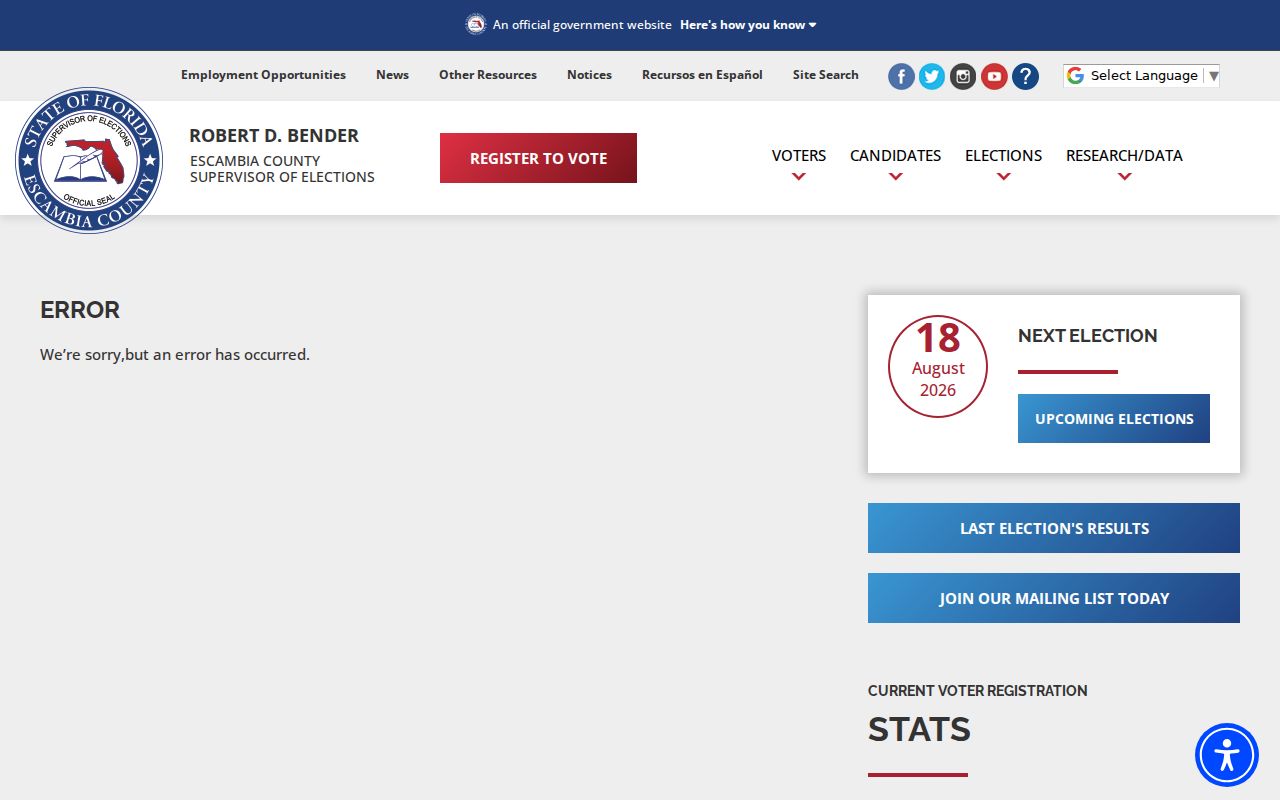Open Recursos en Español page
This screenshot has width=1280, height=800.
coord(702,75)
